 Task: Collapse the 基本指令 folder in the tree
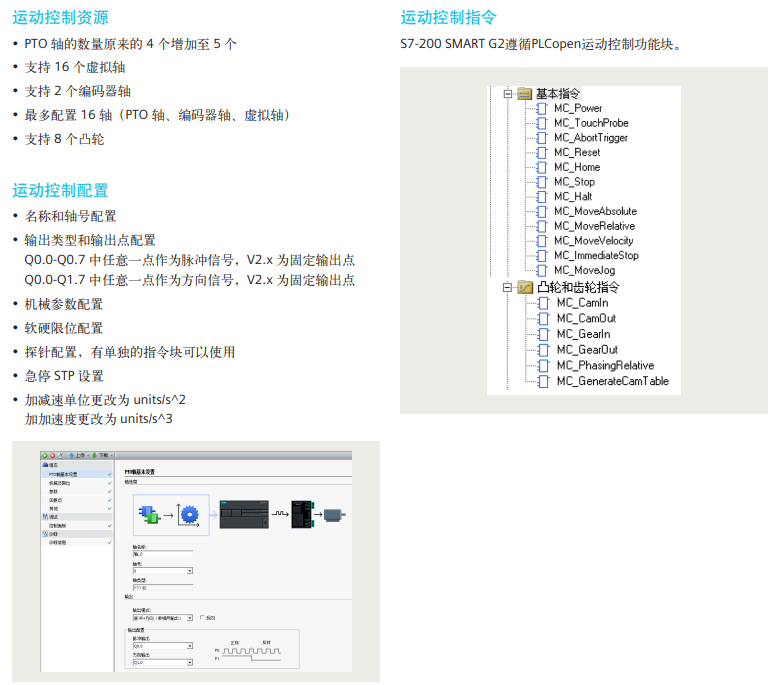[x=507, y=94]
